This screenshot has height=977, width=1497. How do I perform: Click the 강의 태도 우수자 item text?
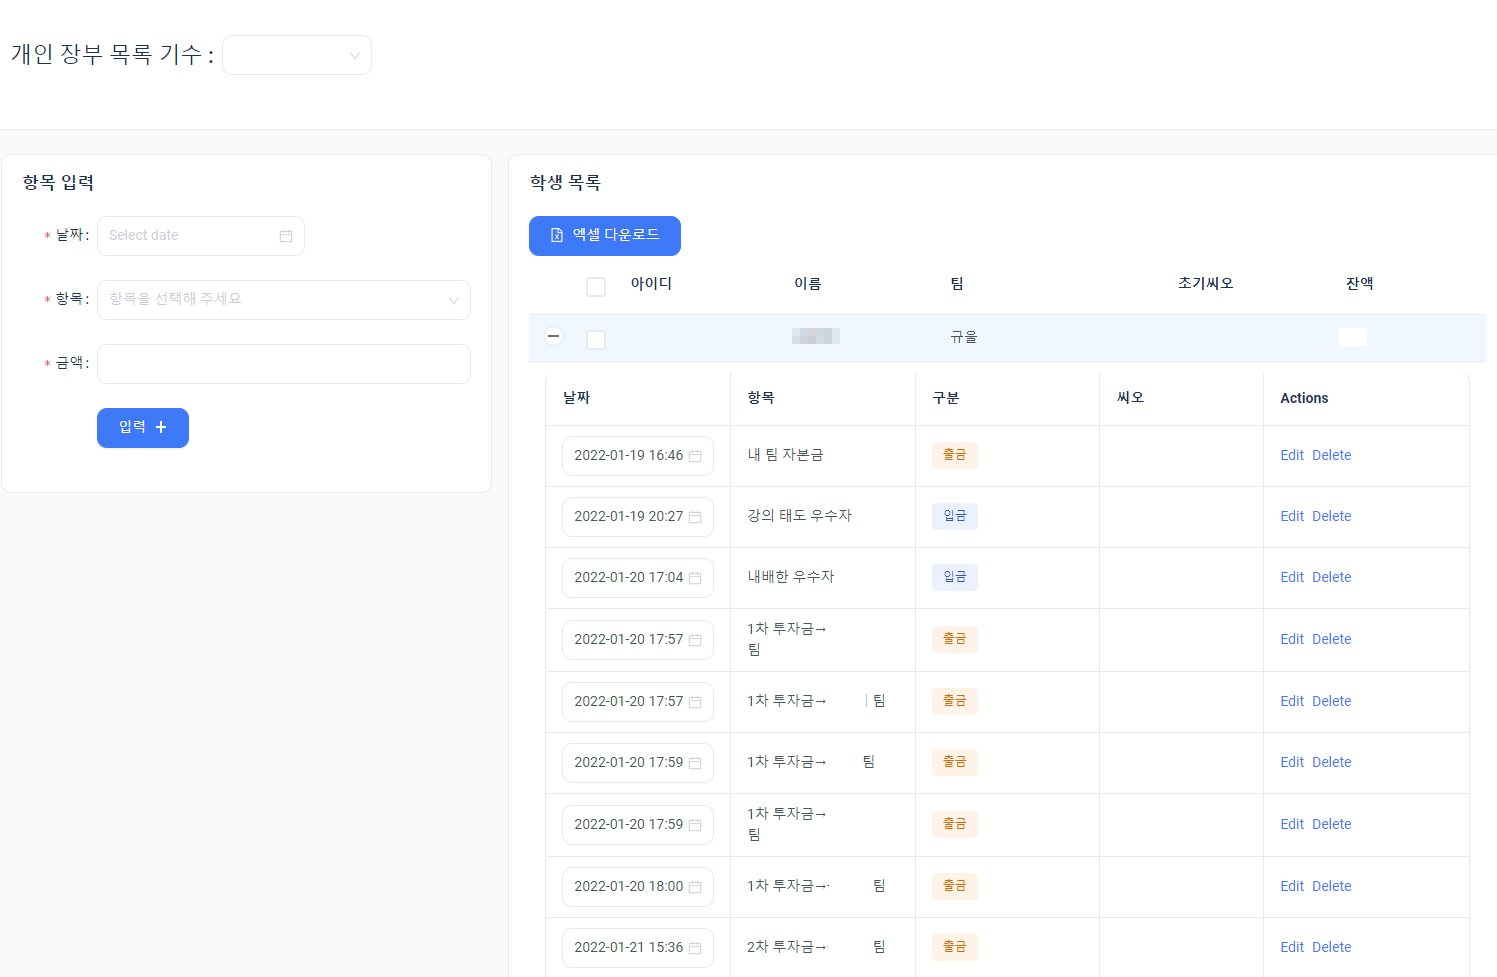[799, 516]
